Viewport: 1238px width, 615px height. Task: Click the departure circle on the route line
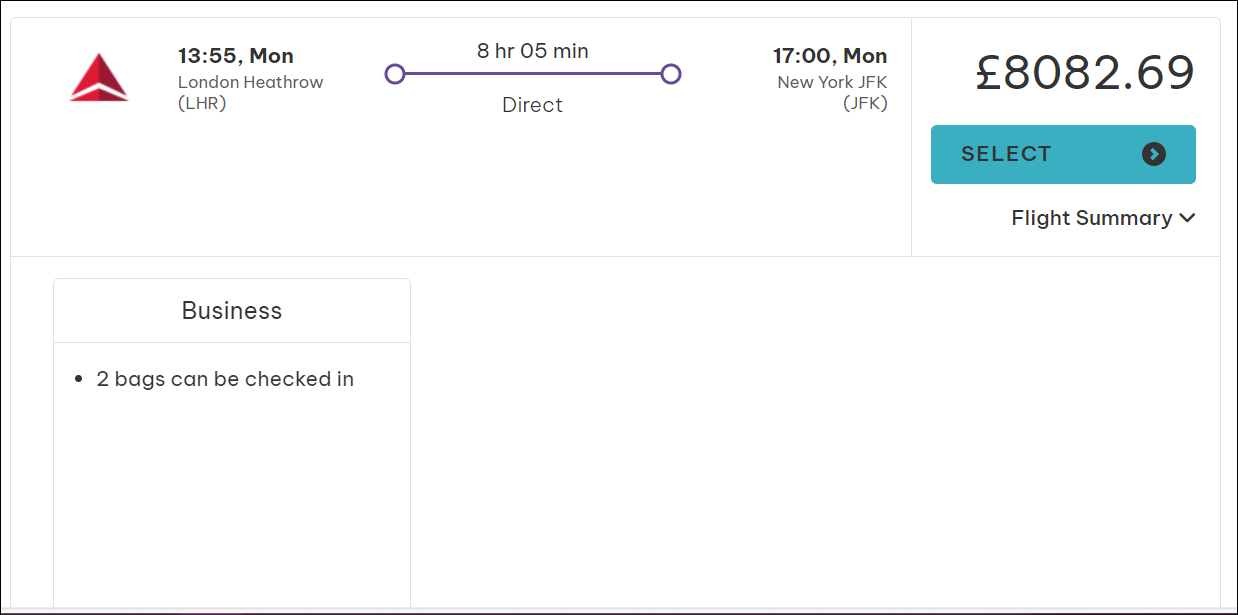click(x=395, y=74)
